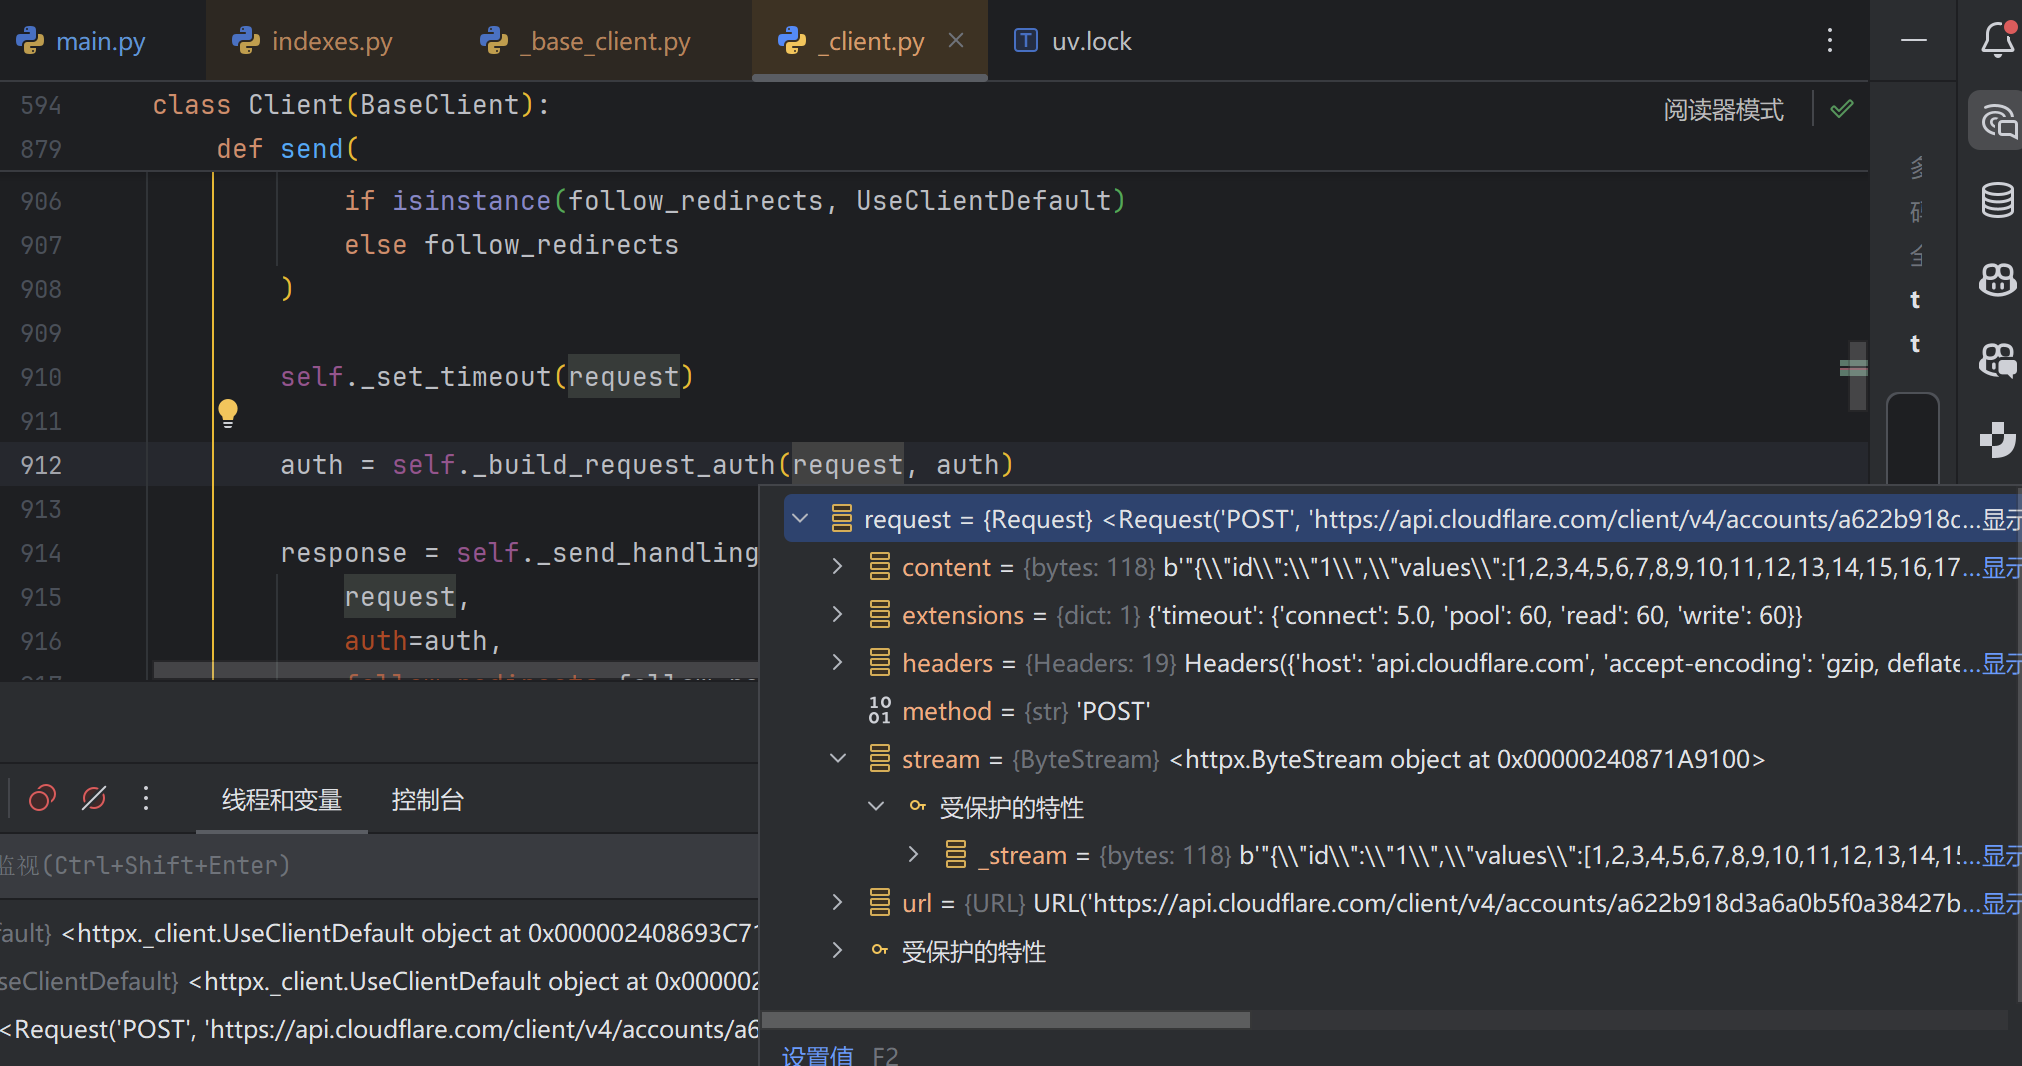This screenshot has height=1066, width=2022.
Task: Open the database tool window icon
Action: (x=1997, y=200)
